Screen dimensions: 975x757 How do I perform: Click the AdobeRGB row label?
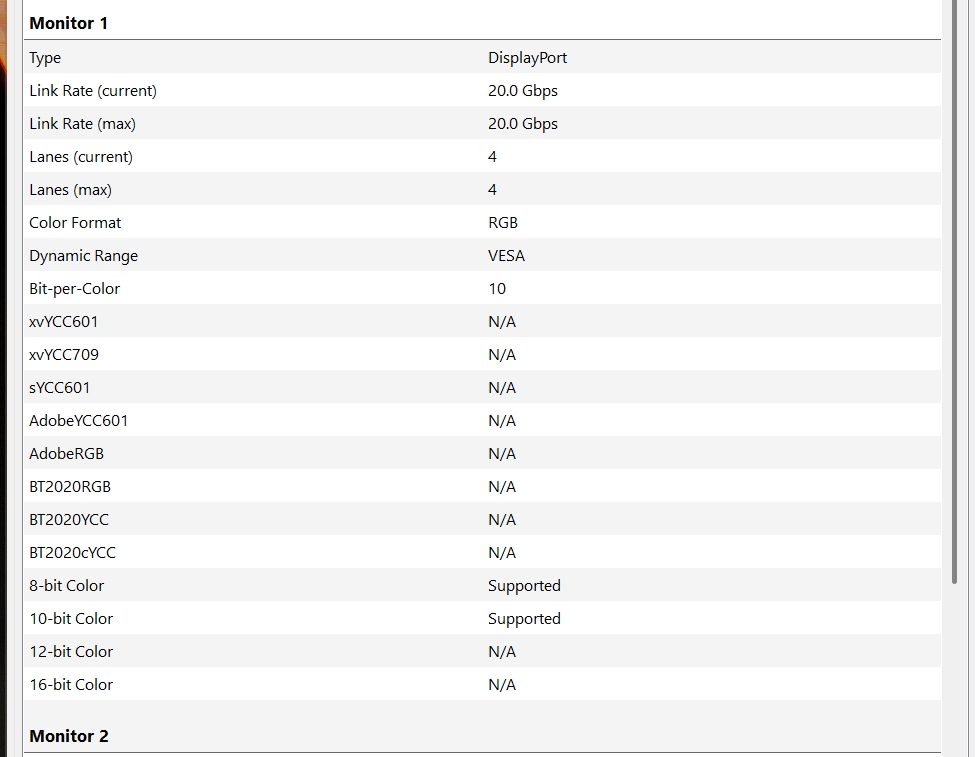66,454
